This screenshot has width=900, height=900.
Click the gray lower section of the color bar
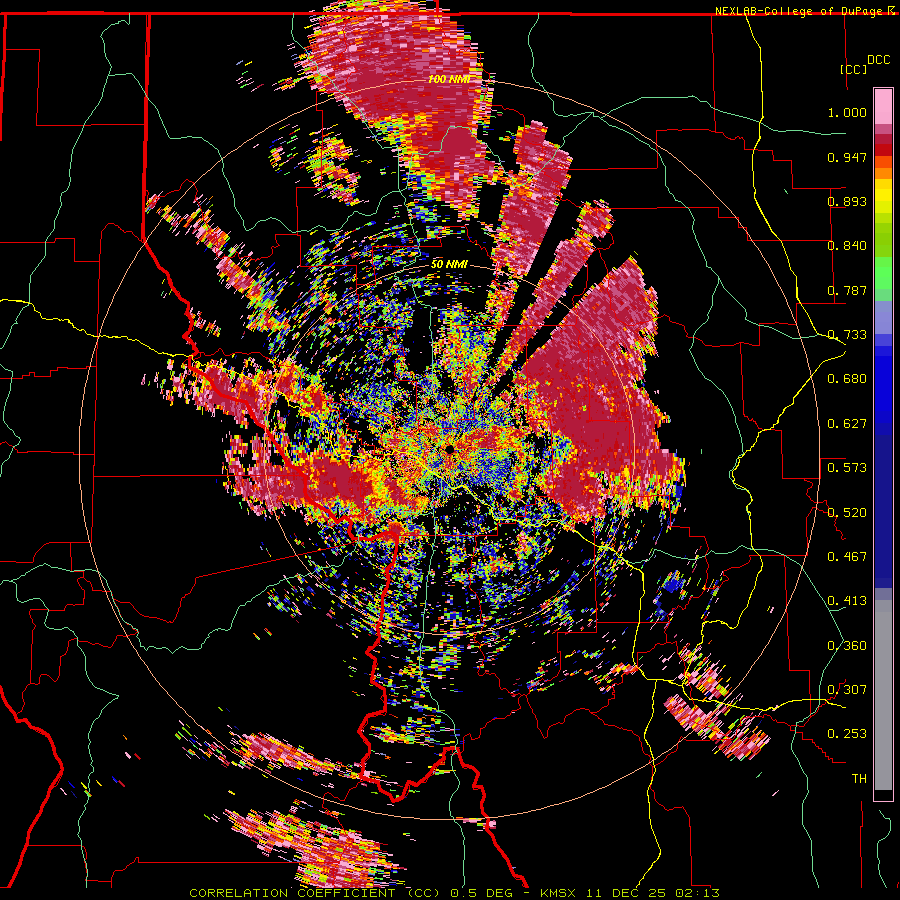coord(883,695)
